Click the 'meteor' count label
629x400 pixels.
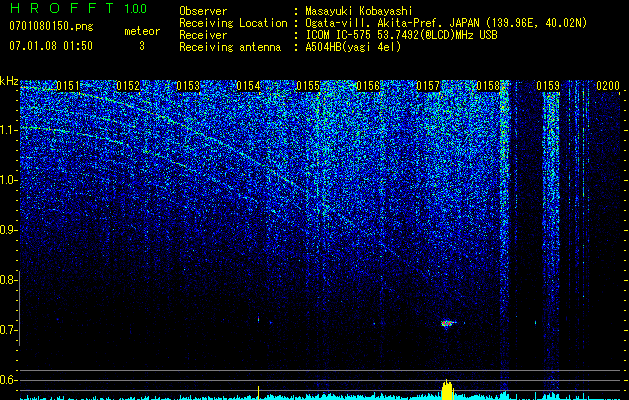pos(142,31)
